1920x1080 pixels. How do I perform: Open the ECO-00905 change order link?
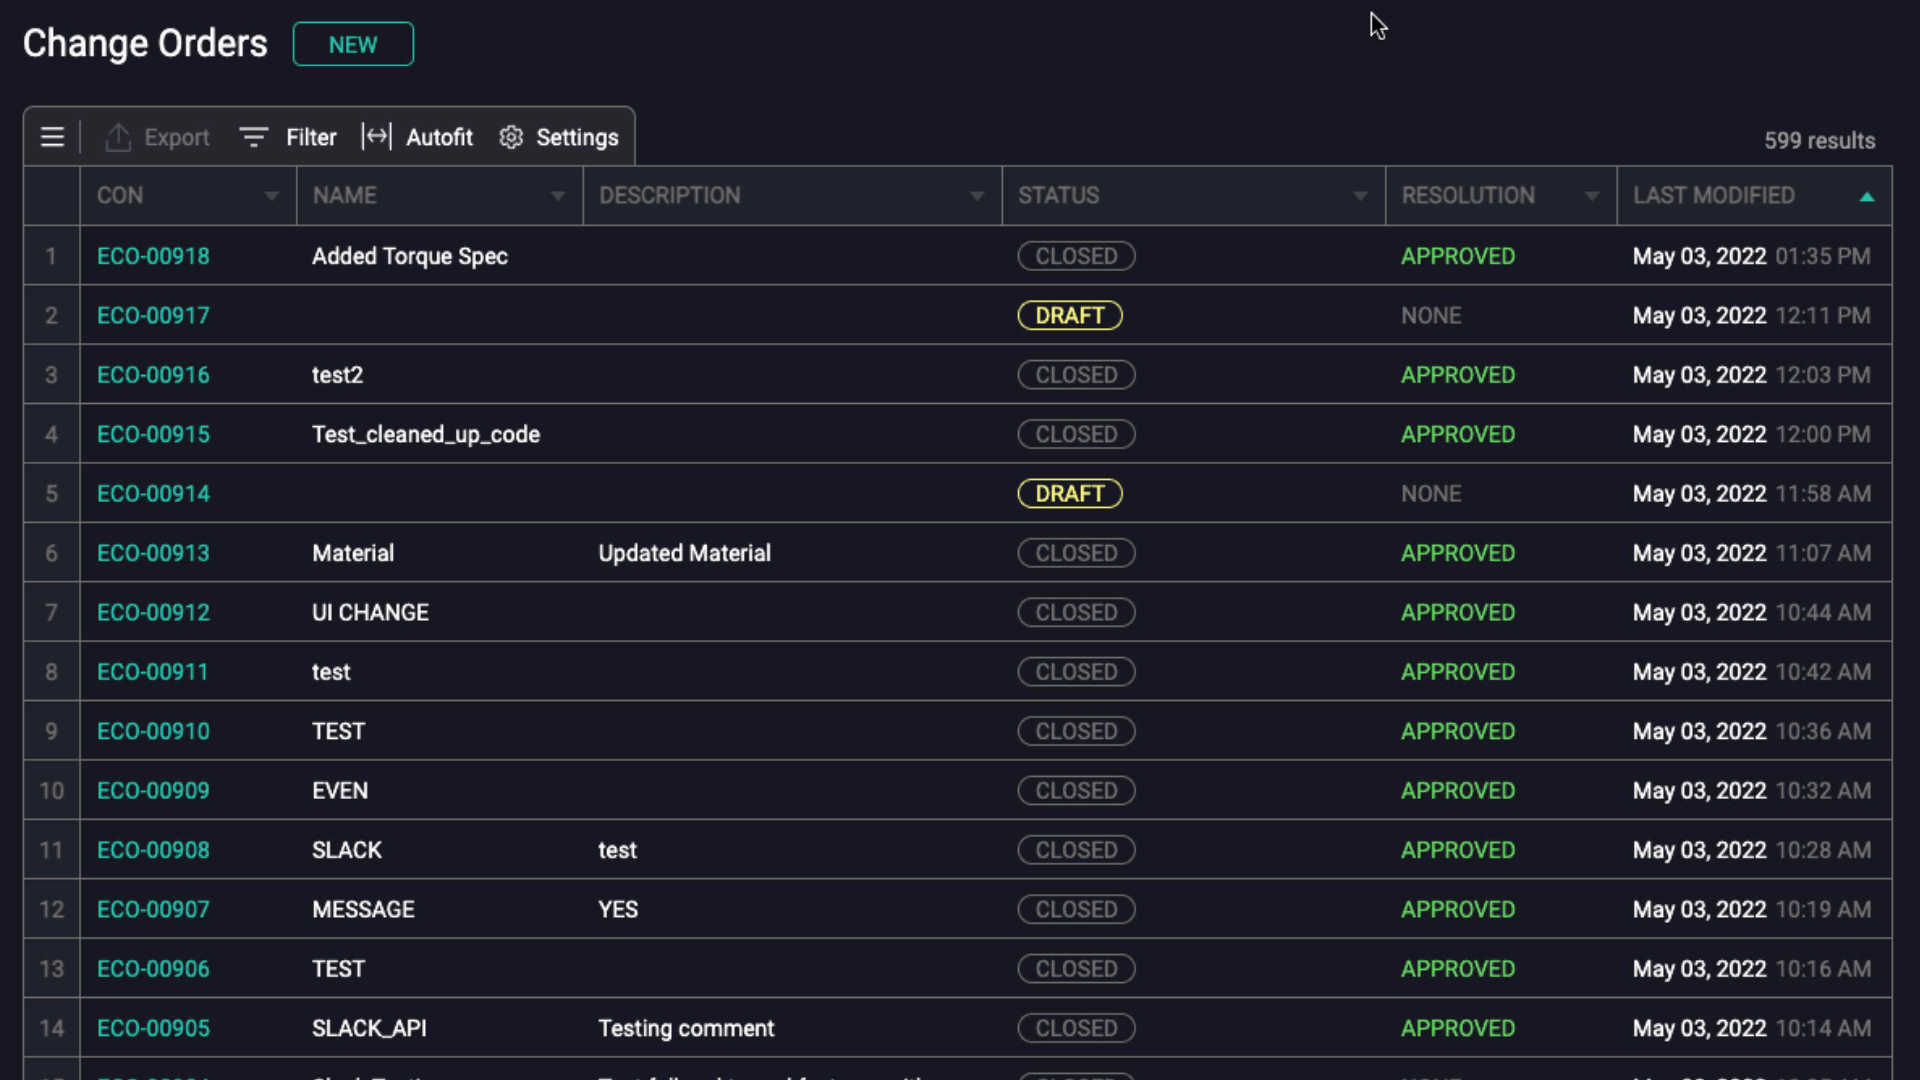[153, 1028]
